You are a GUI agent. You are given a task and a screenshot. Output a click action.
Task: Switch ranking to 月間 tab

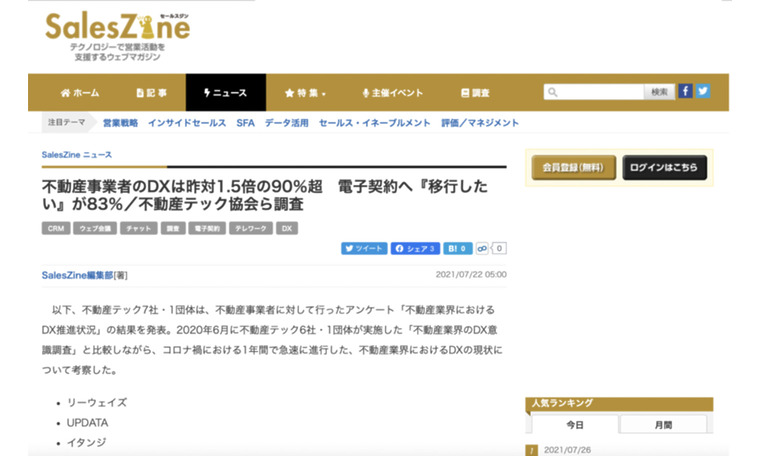662,425
